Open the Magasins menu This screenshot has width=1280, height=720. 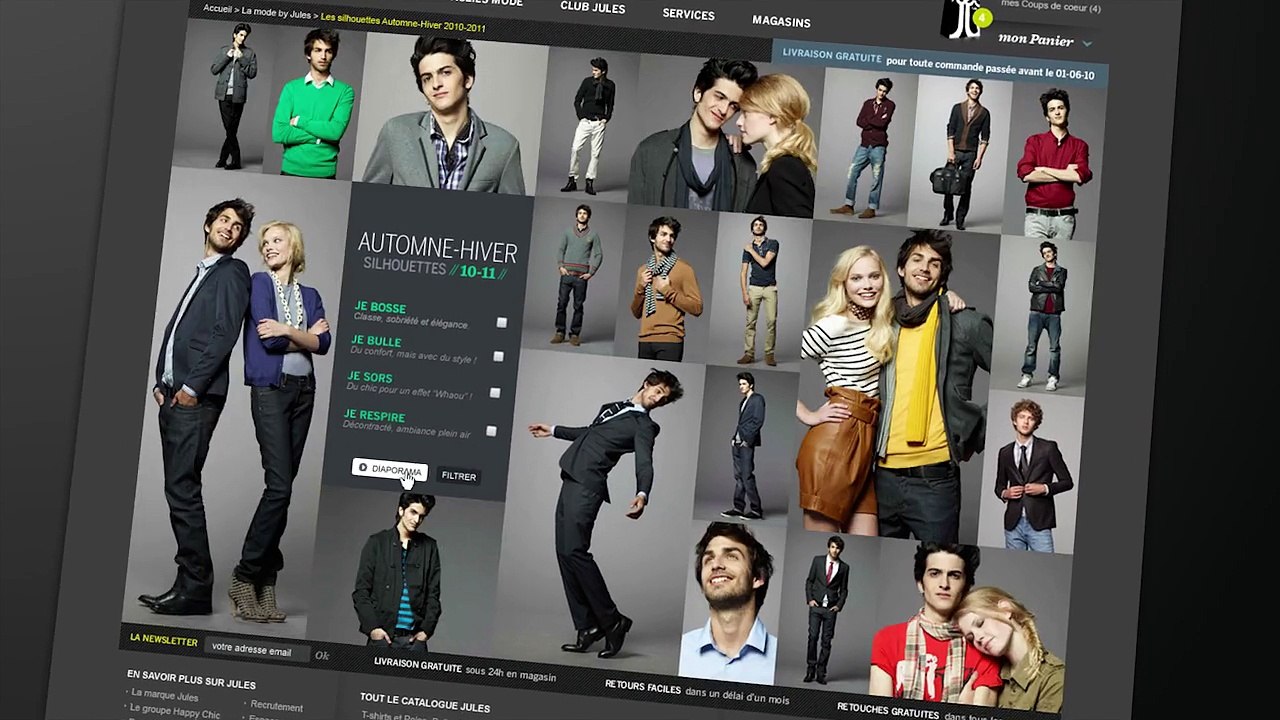pyautogui.click(x=781, y=21)
